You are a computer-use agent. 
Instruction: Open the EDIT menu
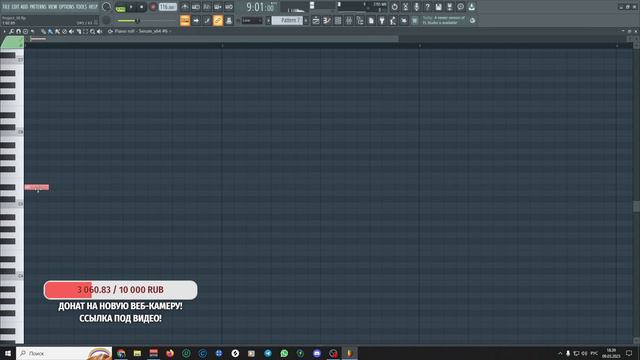15,7
